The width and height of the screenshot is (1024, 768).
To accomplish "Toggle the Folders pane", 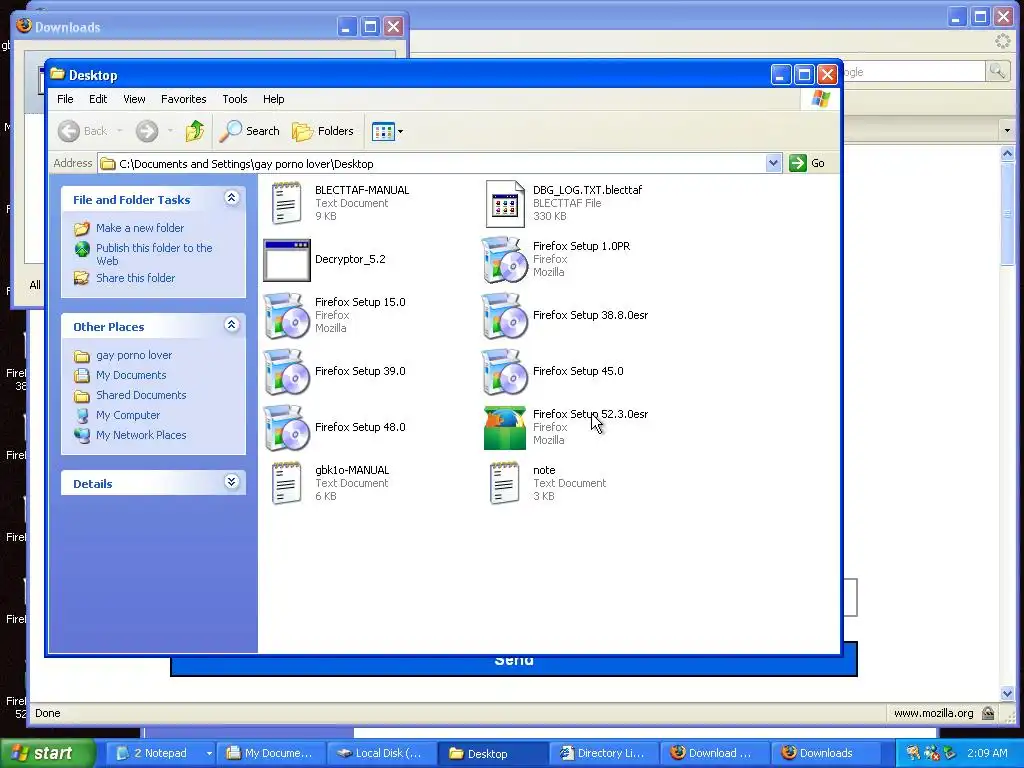I will click(x=323, y=131).
